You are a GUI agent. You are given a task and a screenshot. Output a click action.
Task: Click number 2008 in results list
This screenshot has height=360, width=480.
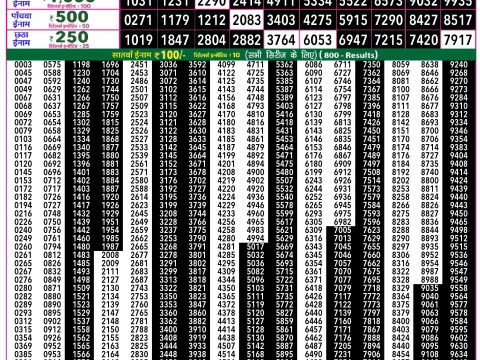[x=110, y=255]
